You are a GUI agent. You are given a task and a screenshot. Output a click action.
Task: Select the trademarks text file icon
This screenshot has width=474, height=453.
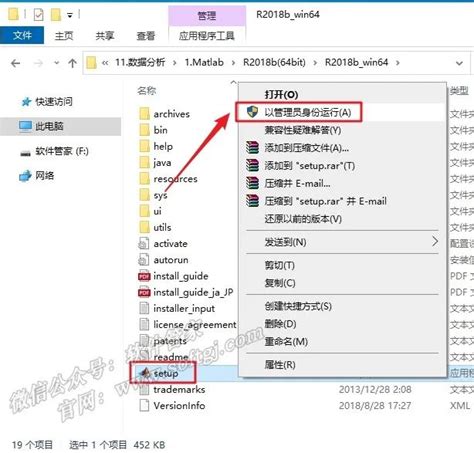pos(144,389)
